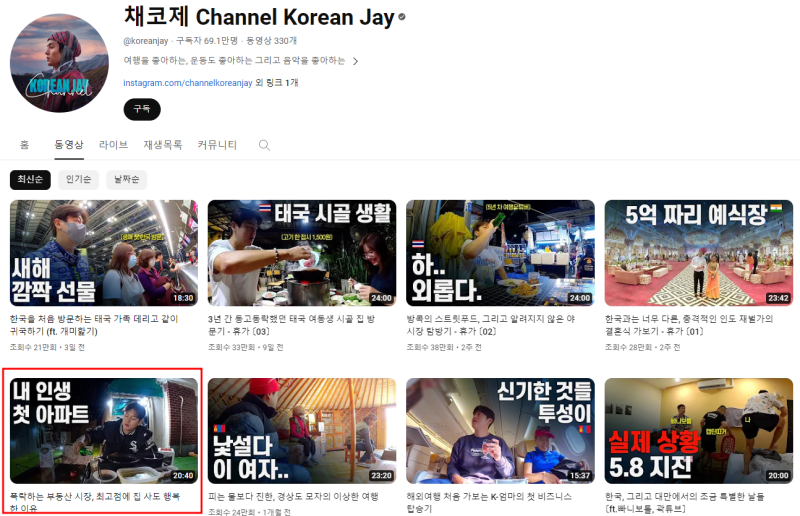Play the 내 인생 첫 아파트 thumbnail
800x516 pixels.
point(104,431)
